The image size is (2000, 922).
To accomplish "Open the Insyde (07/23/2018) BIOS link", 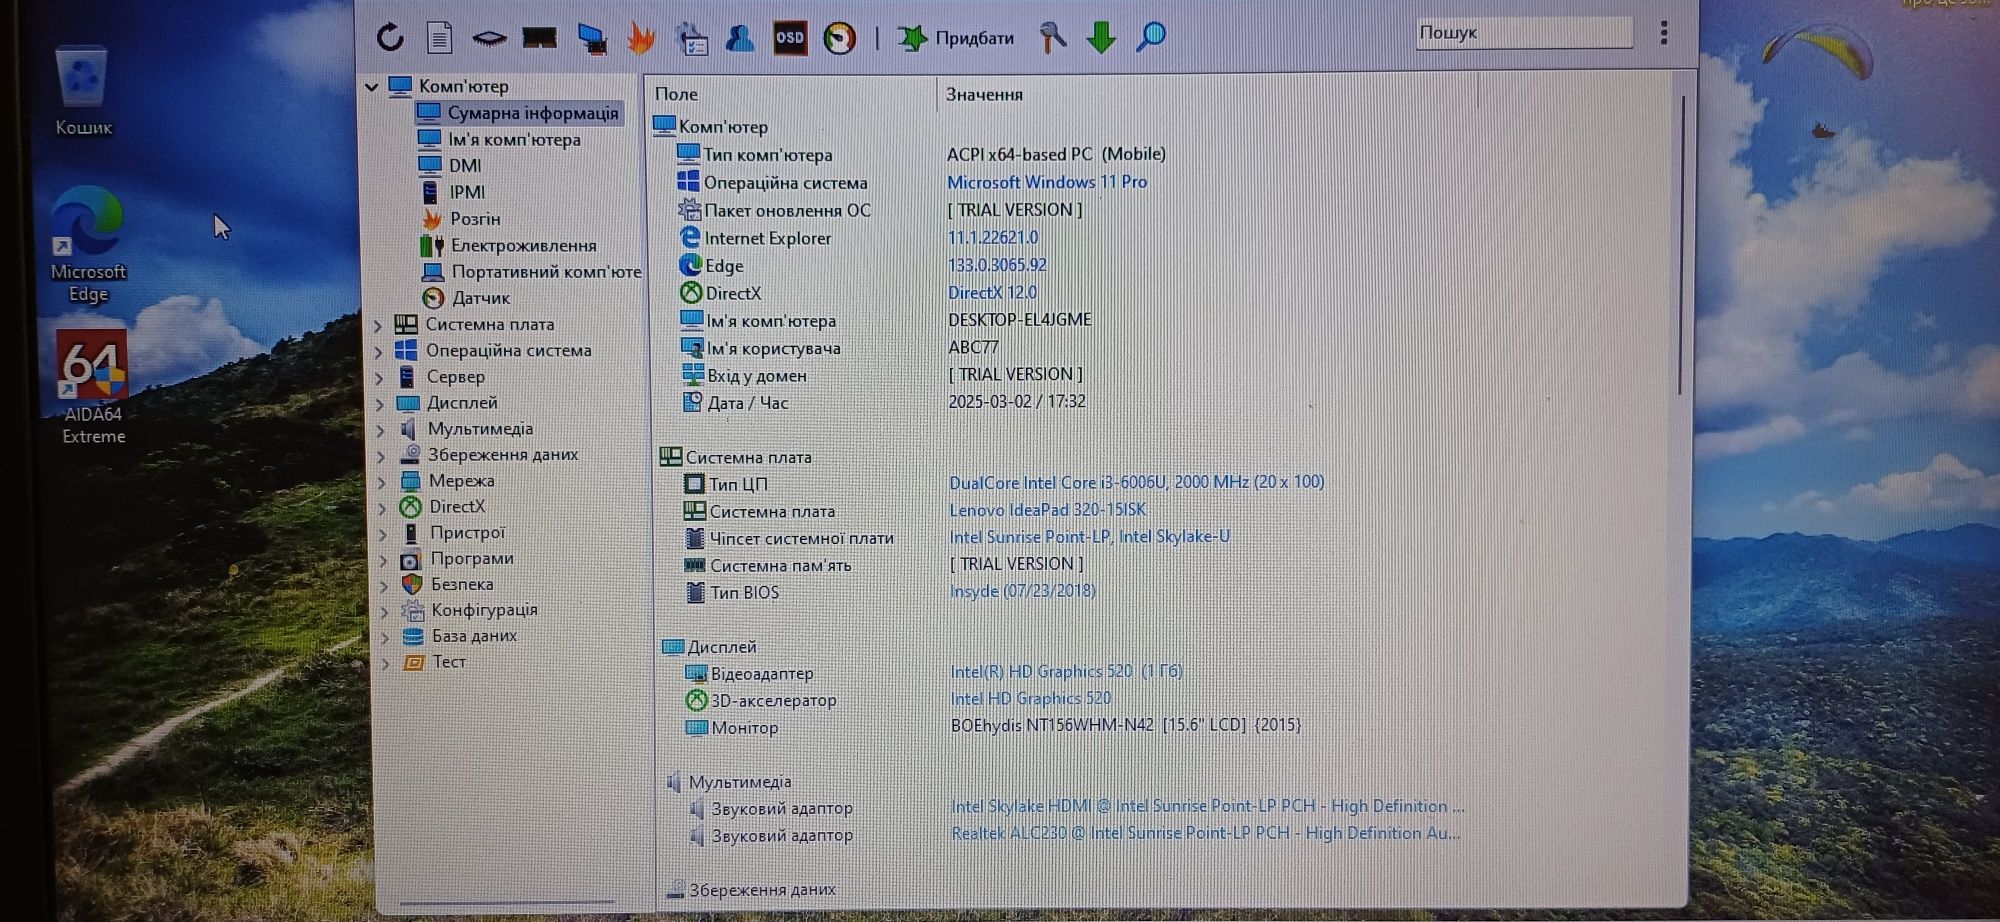I will [1023, 591].
